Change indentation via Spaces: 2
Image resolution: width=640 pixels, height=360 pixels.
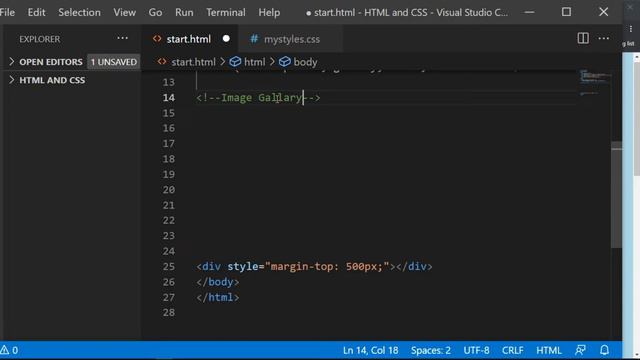431,350
